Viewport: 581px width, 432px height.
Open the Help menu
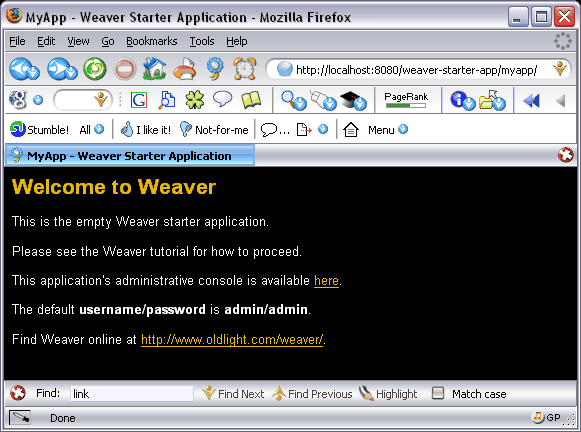[x=237, y=41]
